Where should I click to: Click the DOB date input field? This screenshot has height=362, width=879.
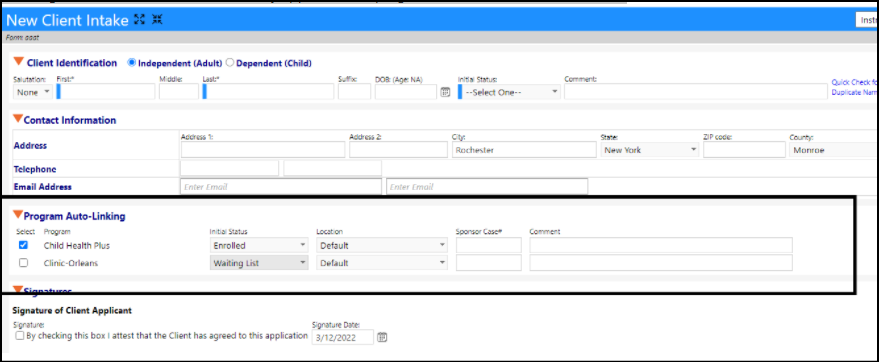(x=406, y=92)
